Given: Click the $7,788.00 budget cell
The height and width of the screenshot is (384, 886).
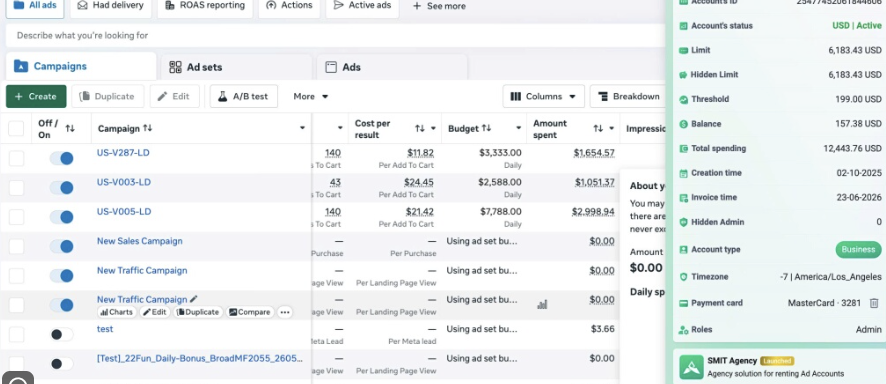Looking at the screenshot, I should click(x=500, y=211).
